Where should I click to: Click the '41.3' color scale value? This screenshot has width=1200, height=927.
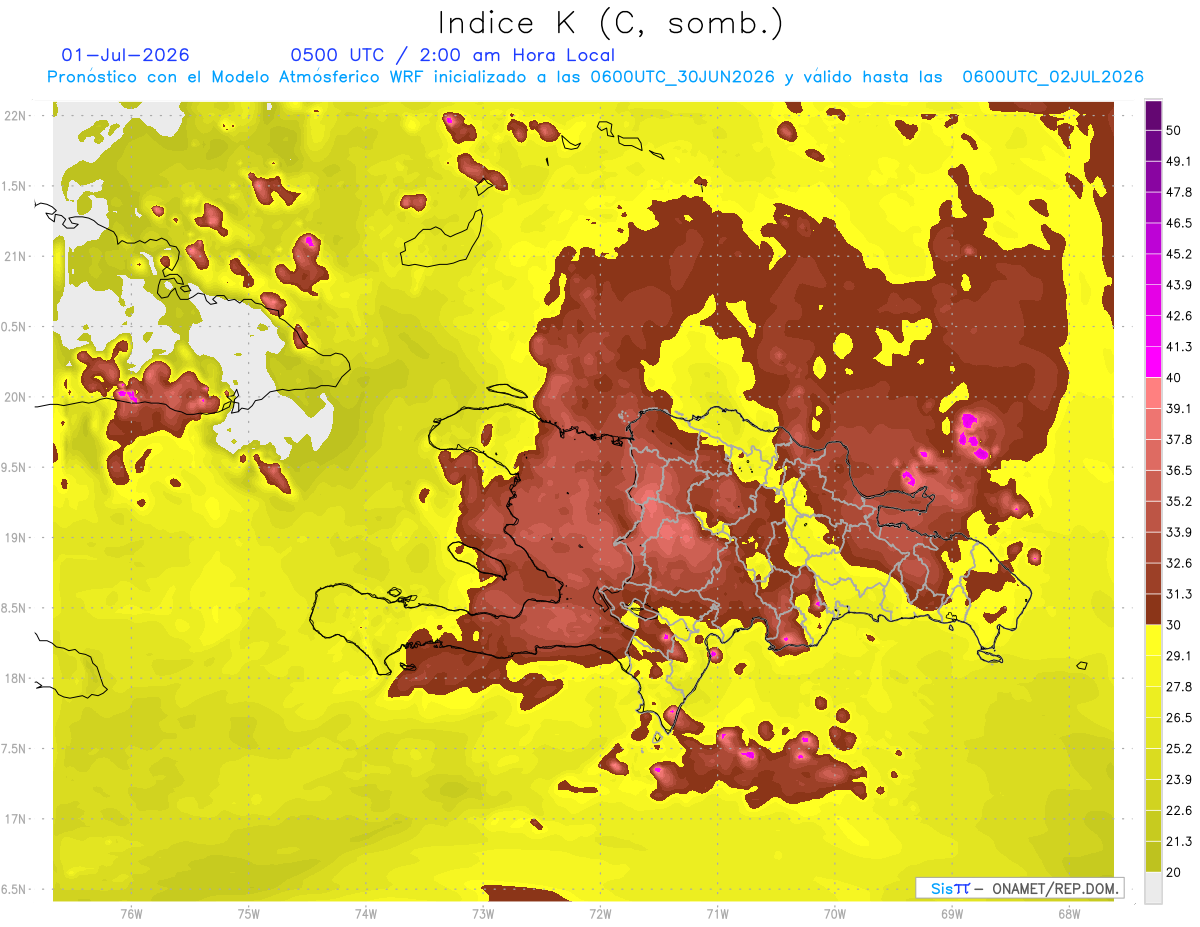(x=1179, y=347)
